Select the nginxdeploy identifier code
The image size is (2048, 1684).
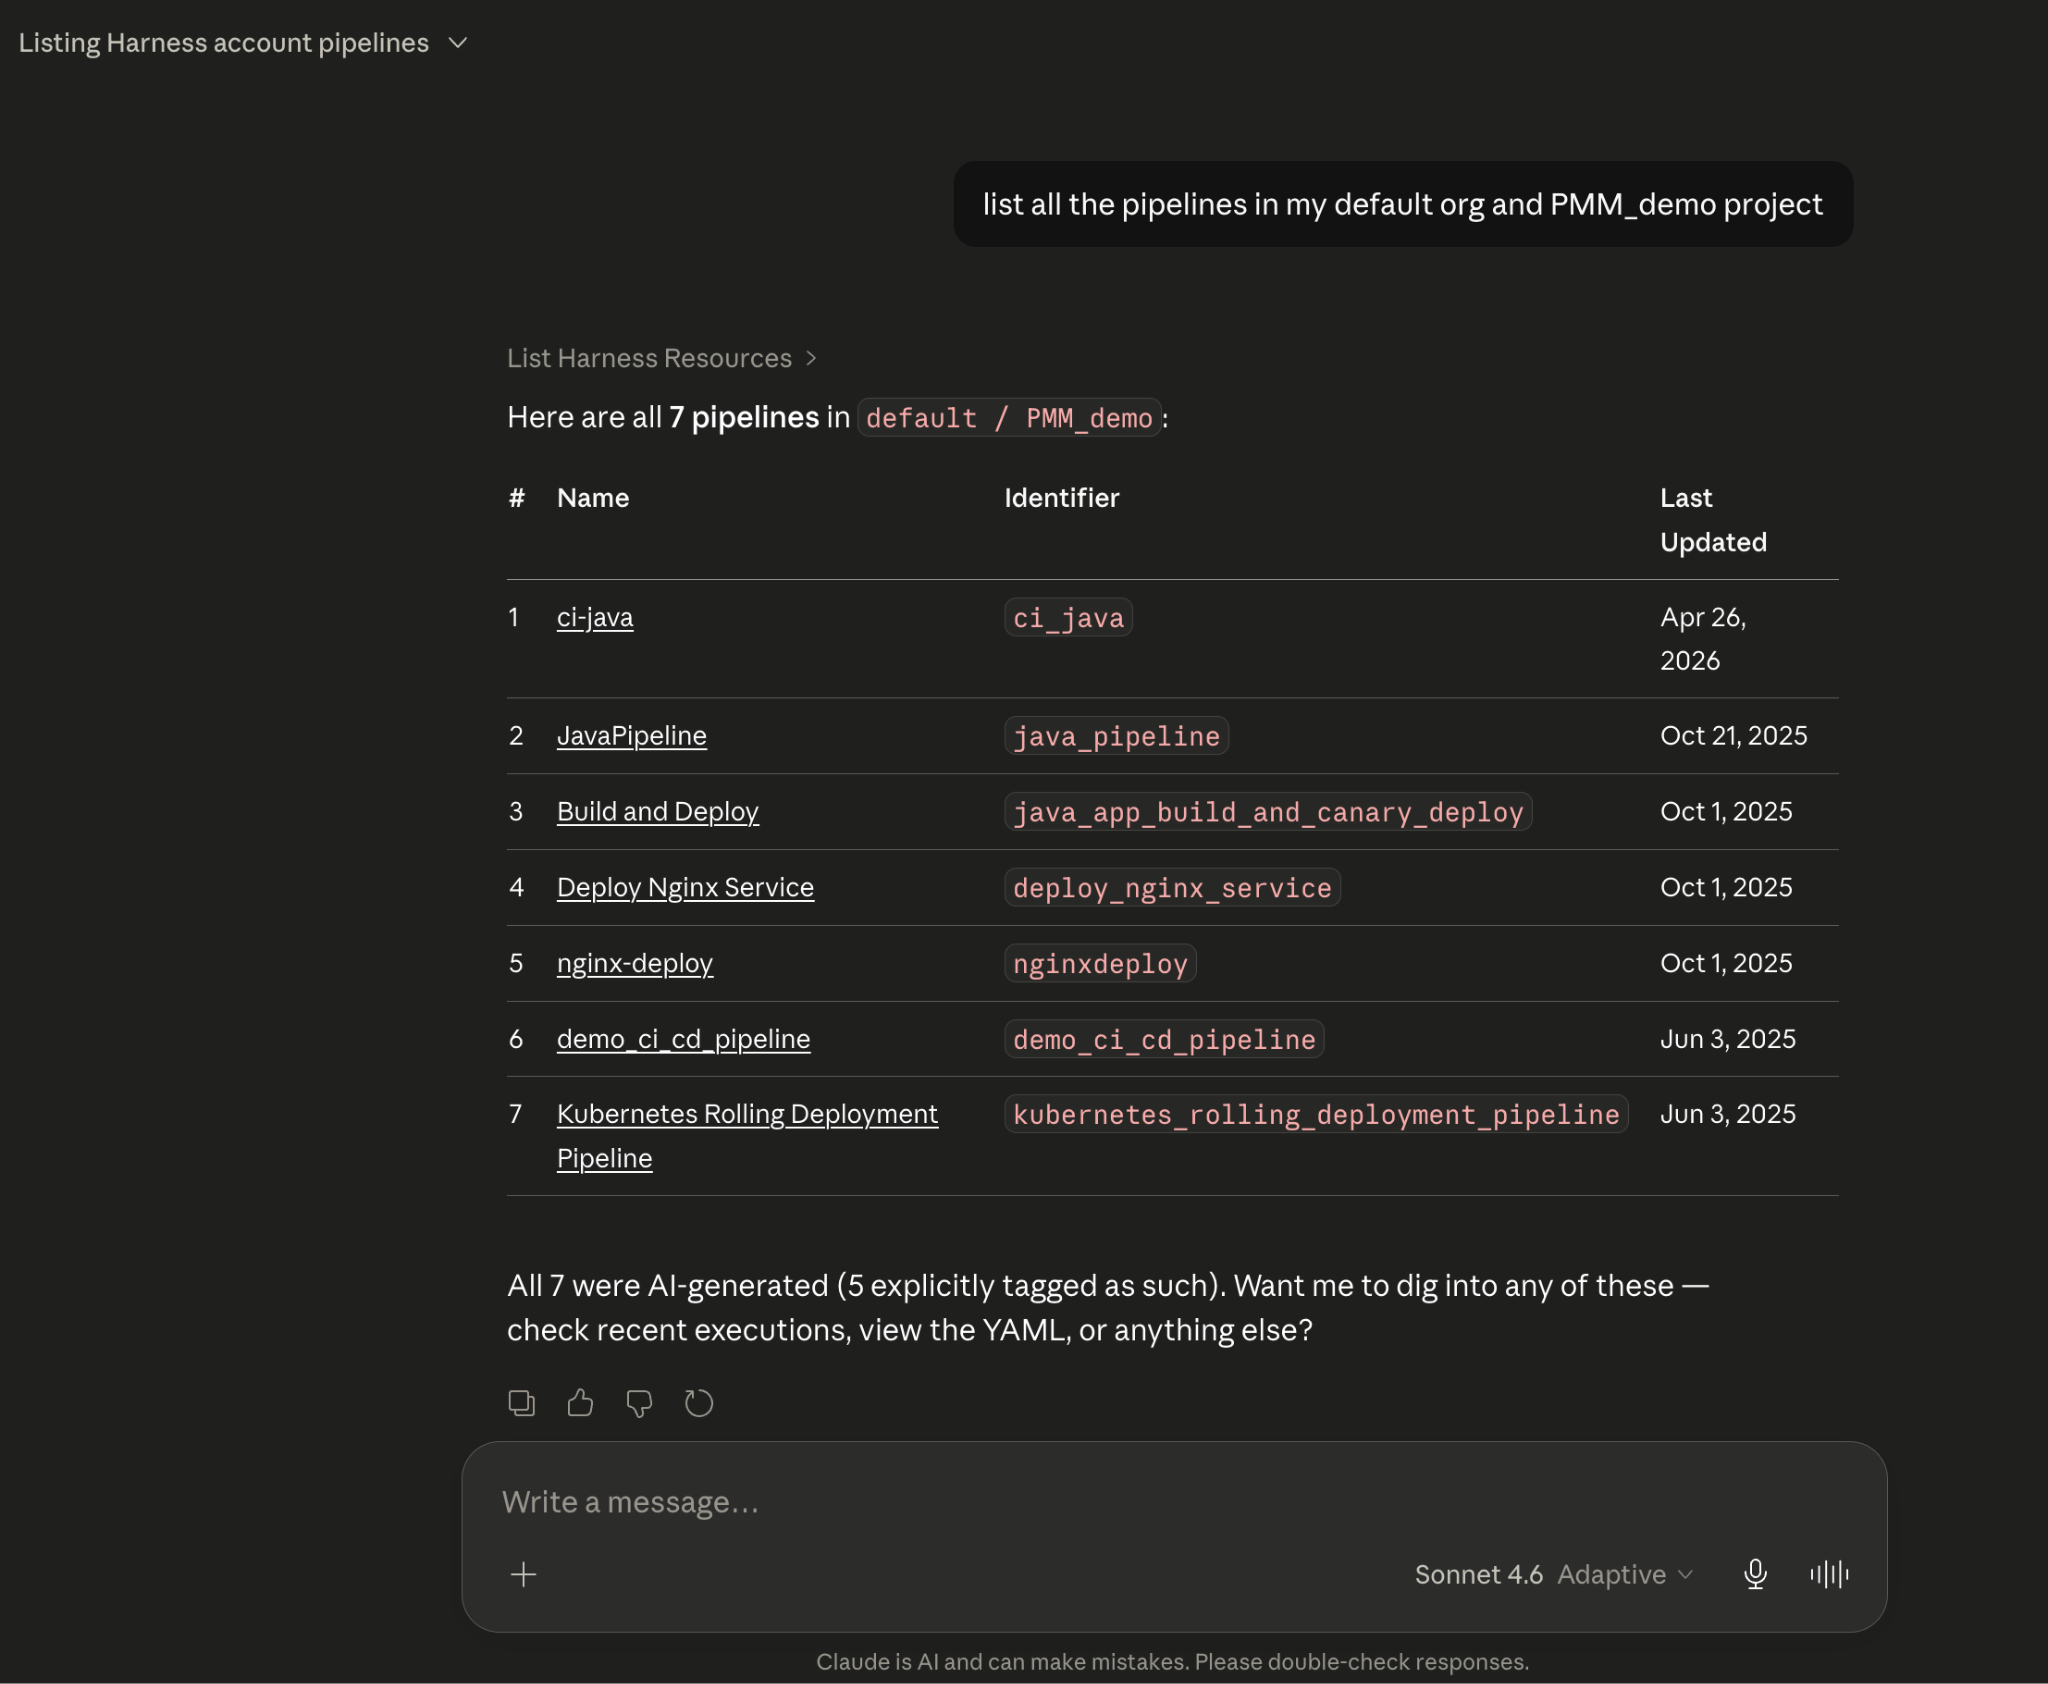(1100, 964)
